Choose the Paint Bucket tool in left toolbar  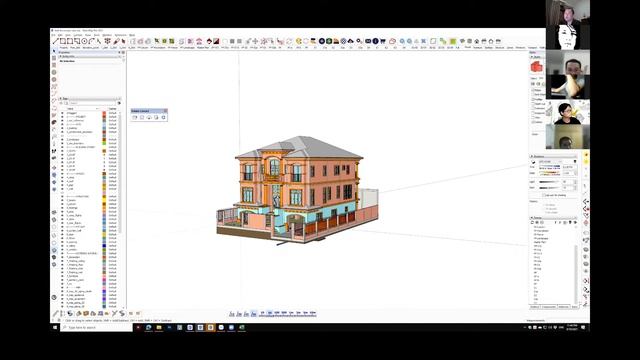tap(54, 122)
